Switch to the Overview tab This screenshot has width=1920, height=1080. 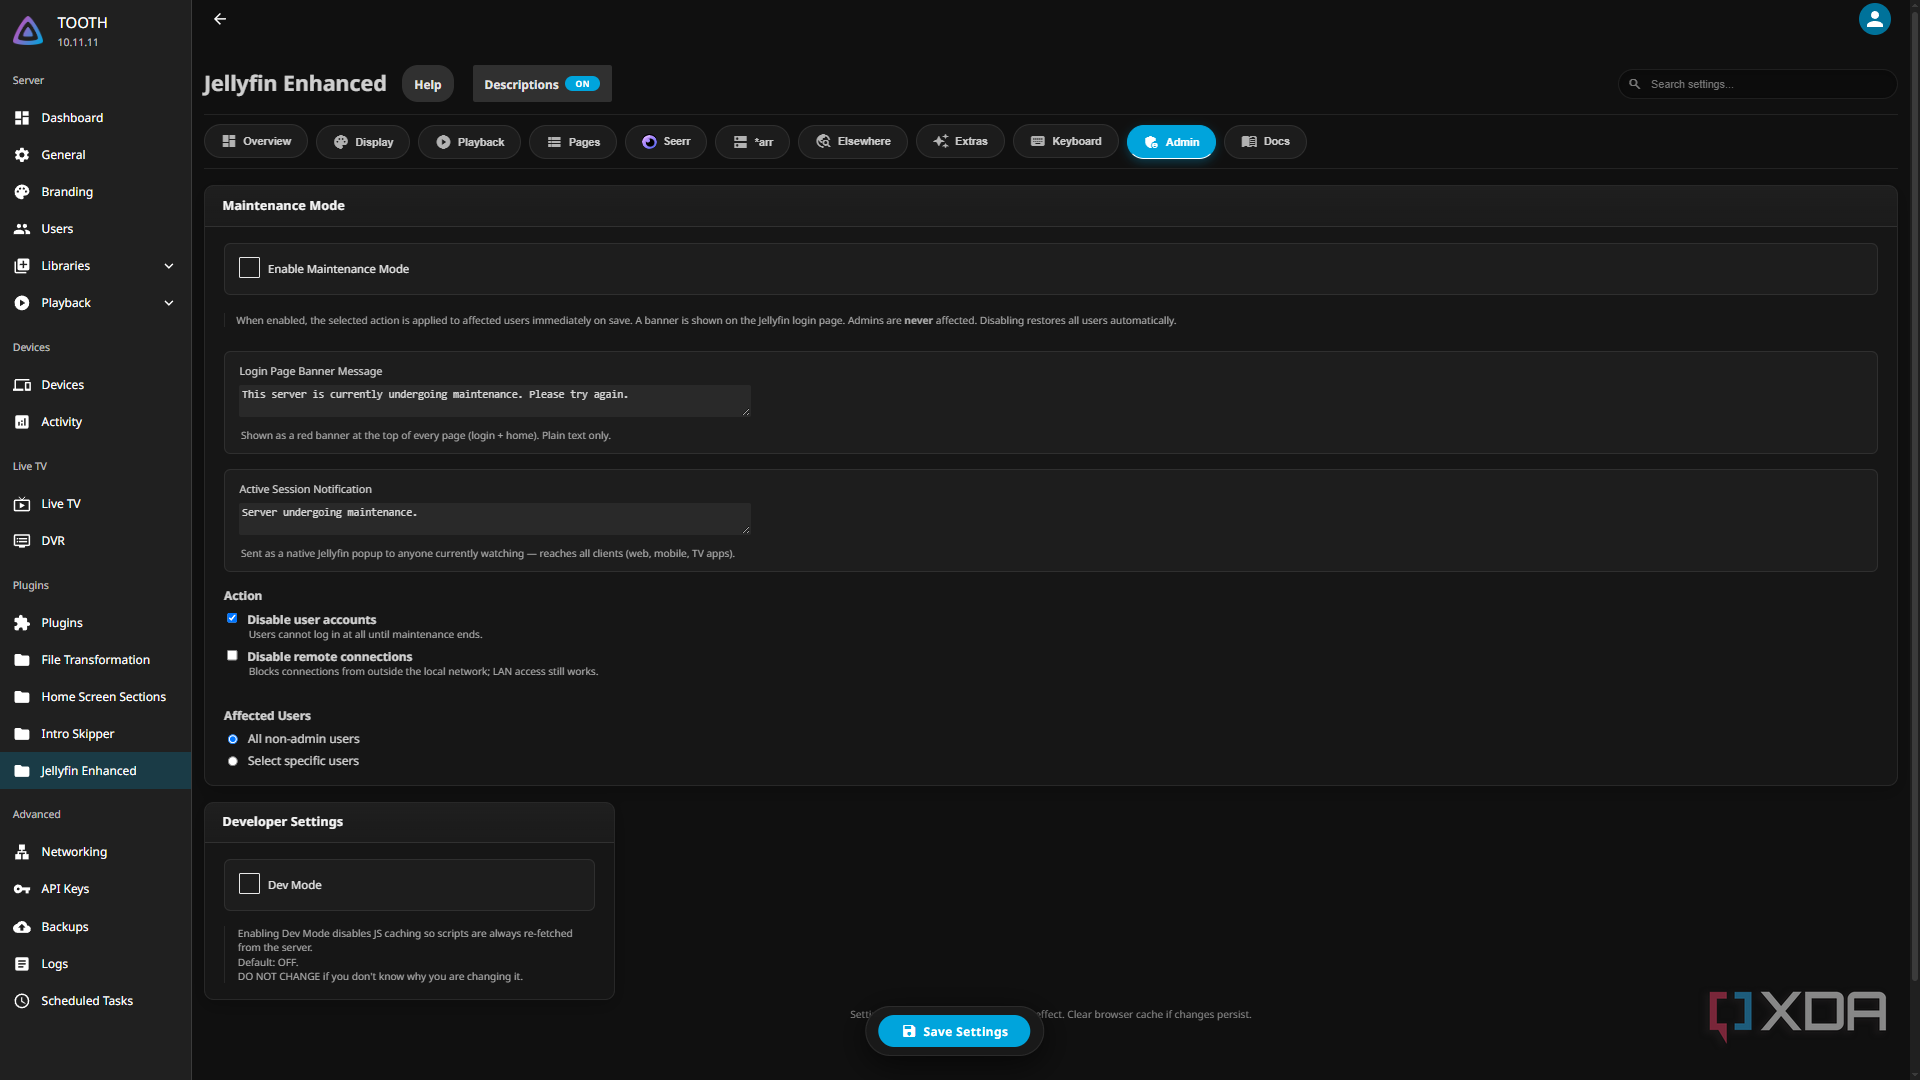coord(256,142)
